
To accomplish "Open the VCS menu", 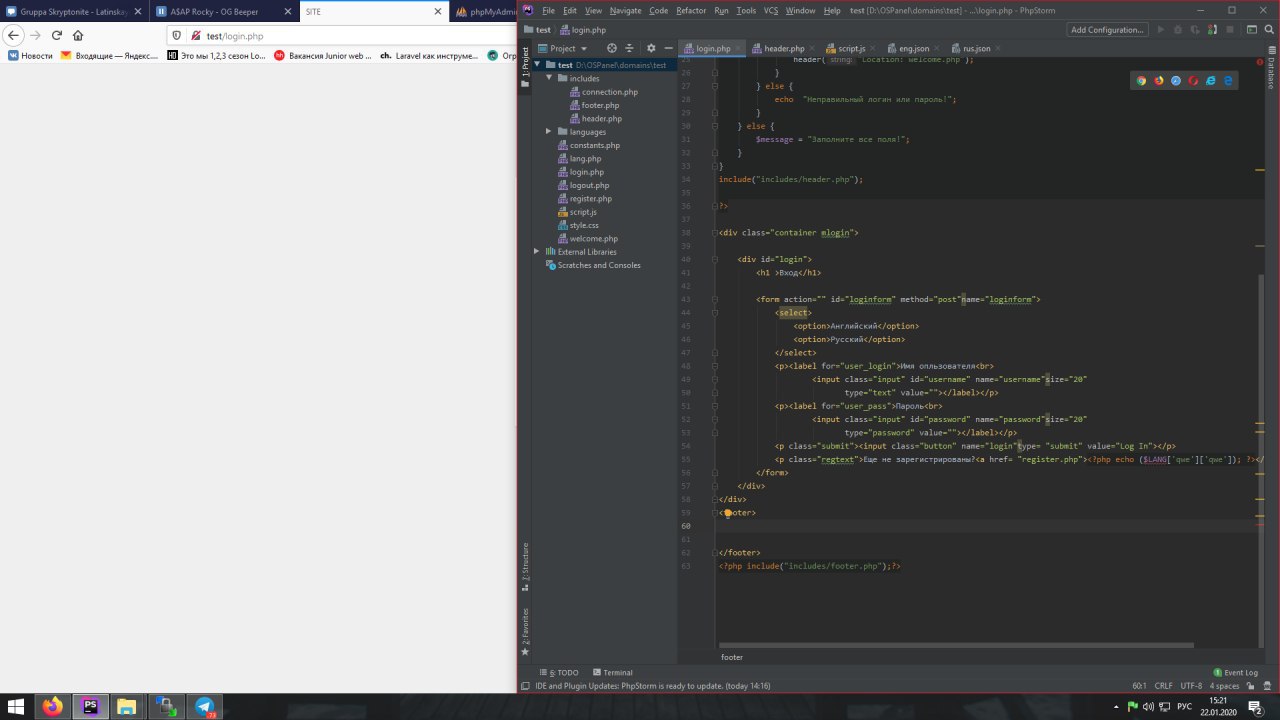I will (x=771, y=10).
